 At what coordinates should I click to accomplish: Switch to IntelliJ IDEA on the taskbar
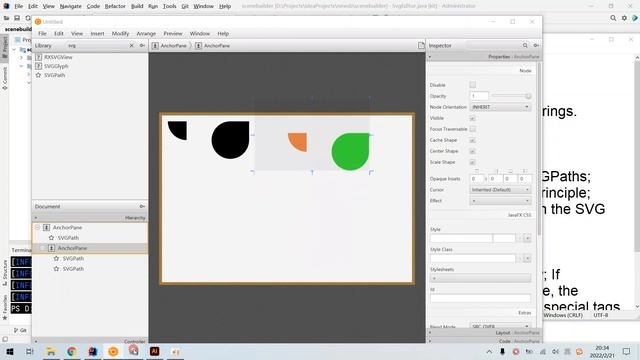click(x=93, y=351)
